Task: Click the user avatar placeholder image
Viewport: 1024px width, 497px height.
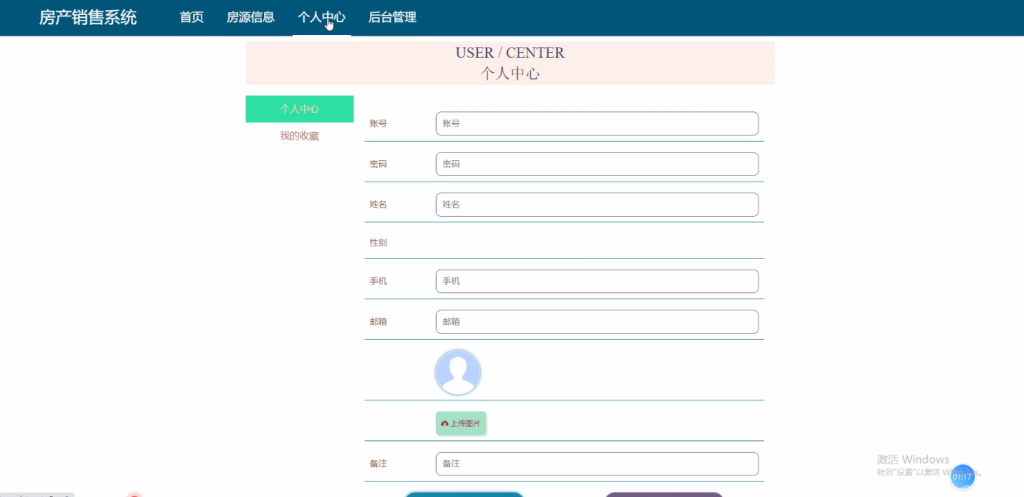Action: pyautogui.click(x=458, y=372)
